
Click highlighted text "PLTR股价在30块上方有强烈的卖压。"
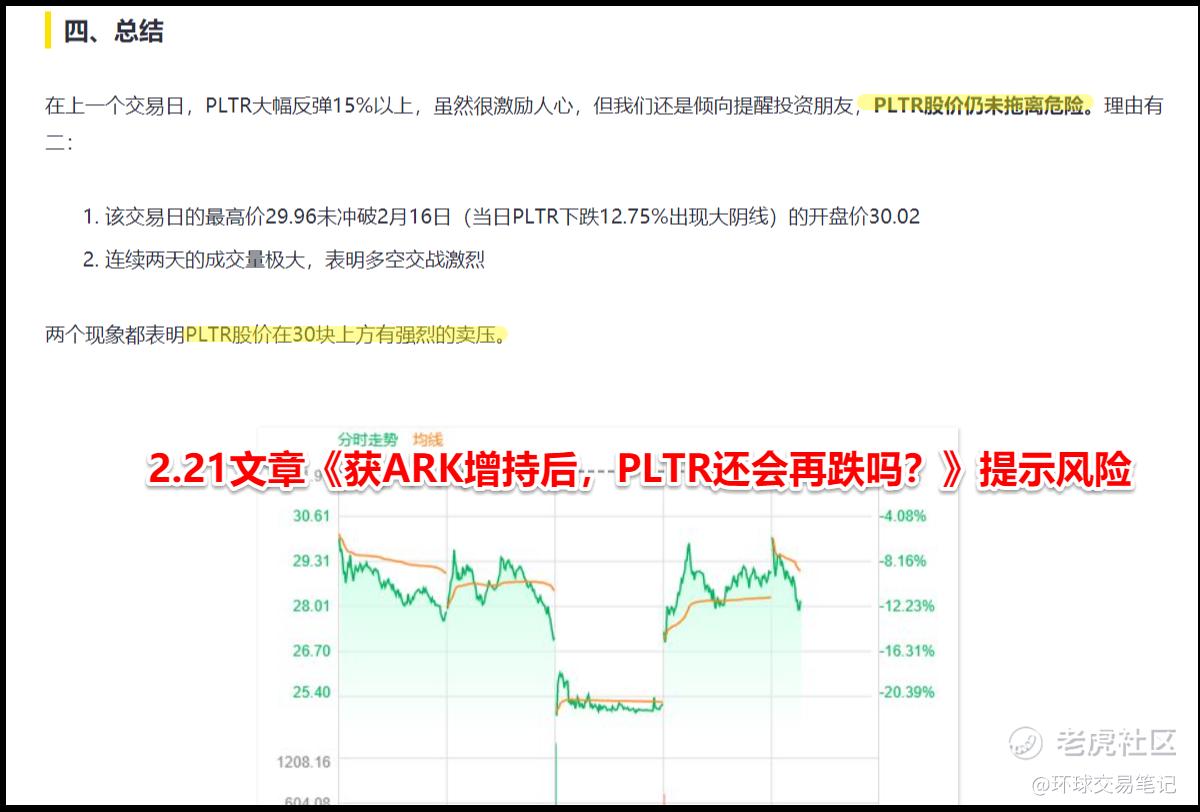coord(346,335)
